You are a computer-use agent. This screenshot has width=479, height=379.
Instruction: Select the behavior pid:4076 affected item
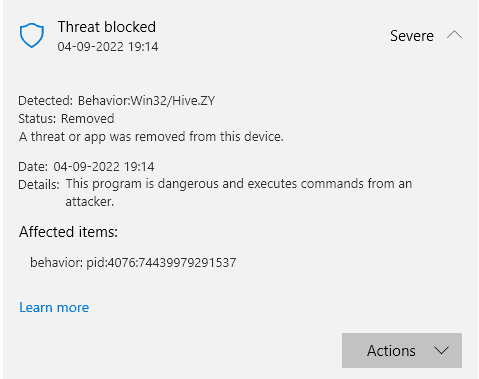pos(133,263)
